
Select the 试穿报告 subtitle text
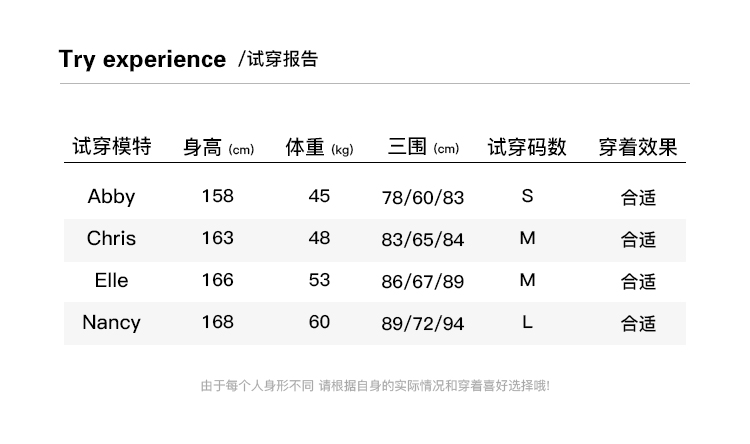pos(279,59)
